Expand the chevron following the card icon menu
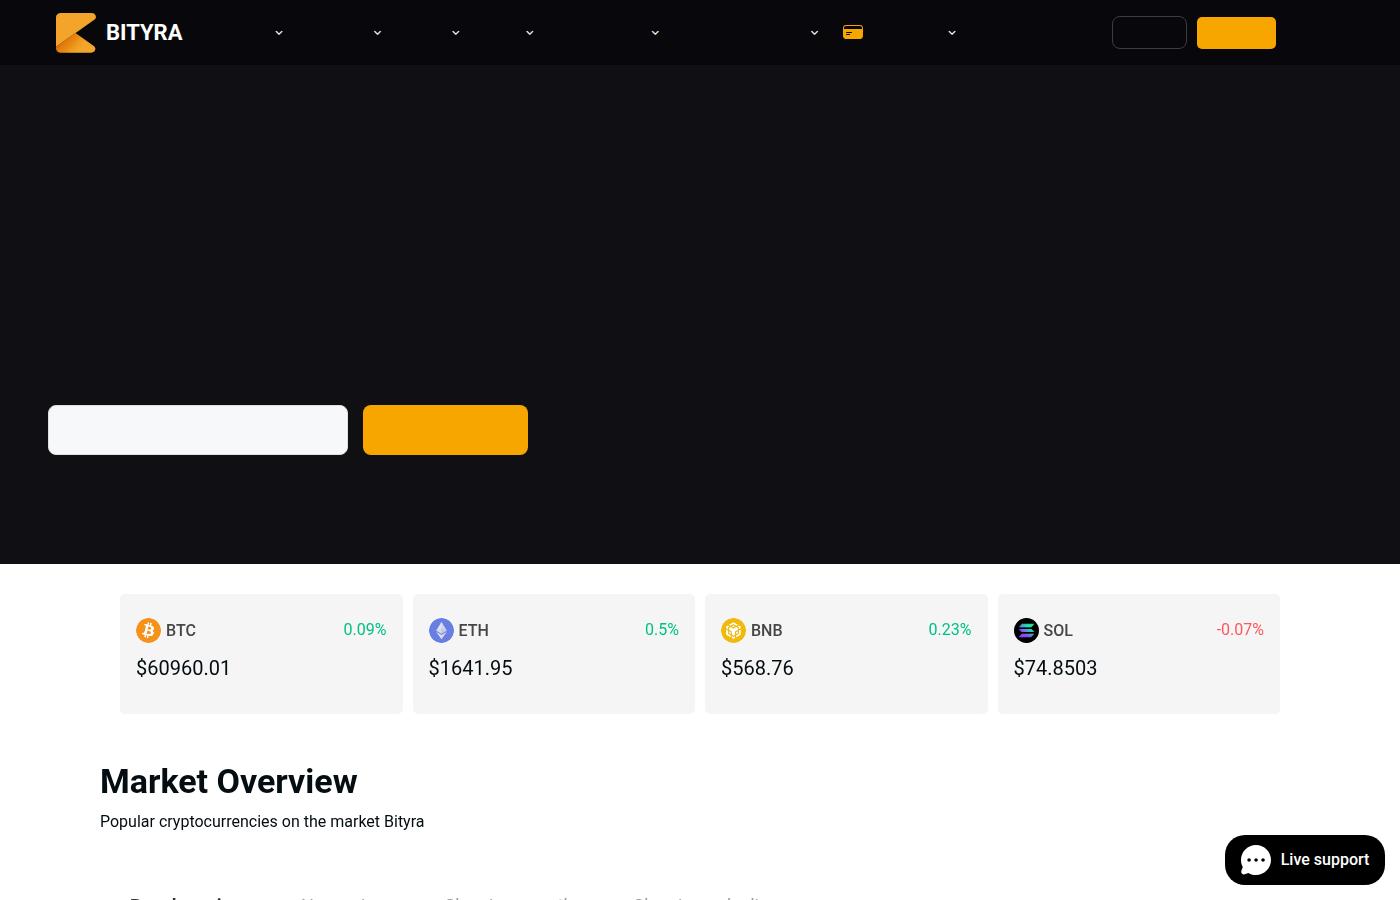This screenshot has width=1400, height=900. 952,33
